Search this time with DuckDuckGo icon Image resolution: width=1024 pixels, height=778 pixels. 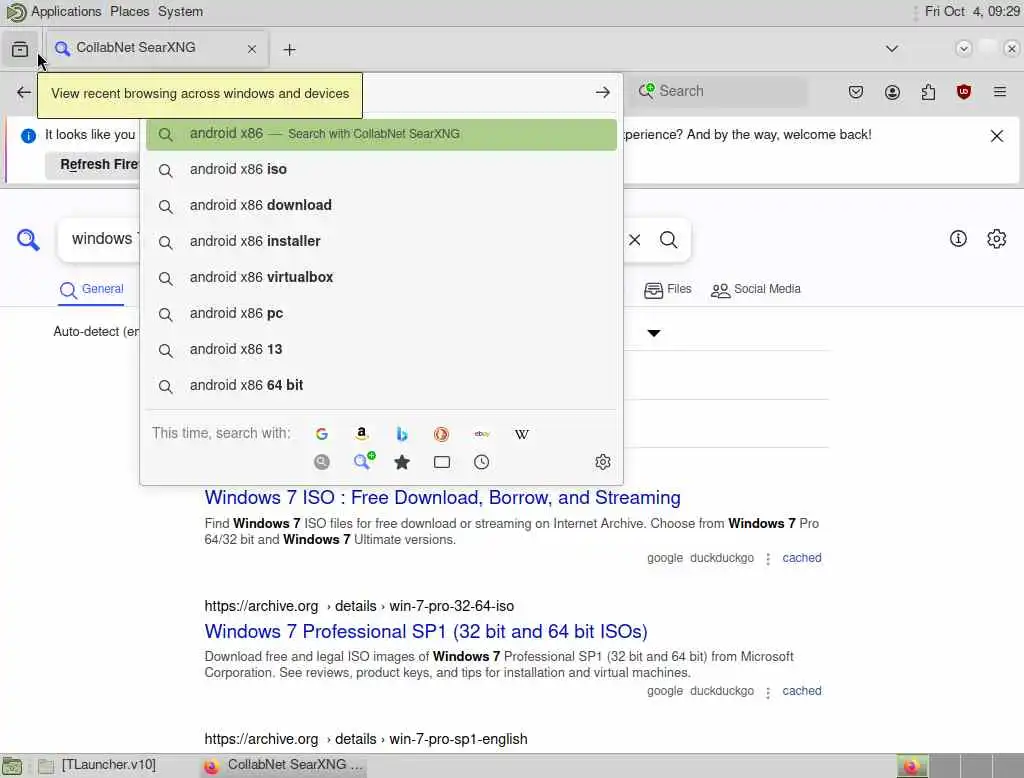441,434
